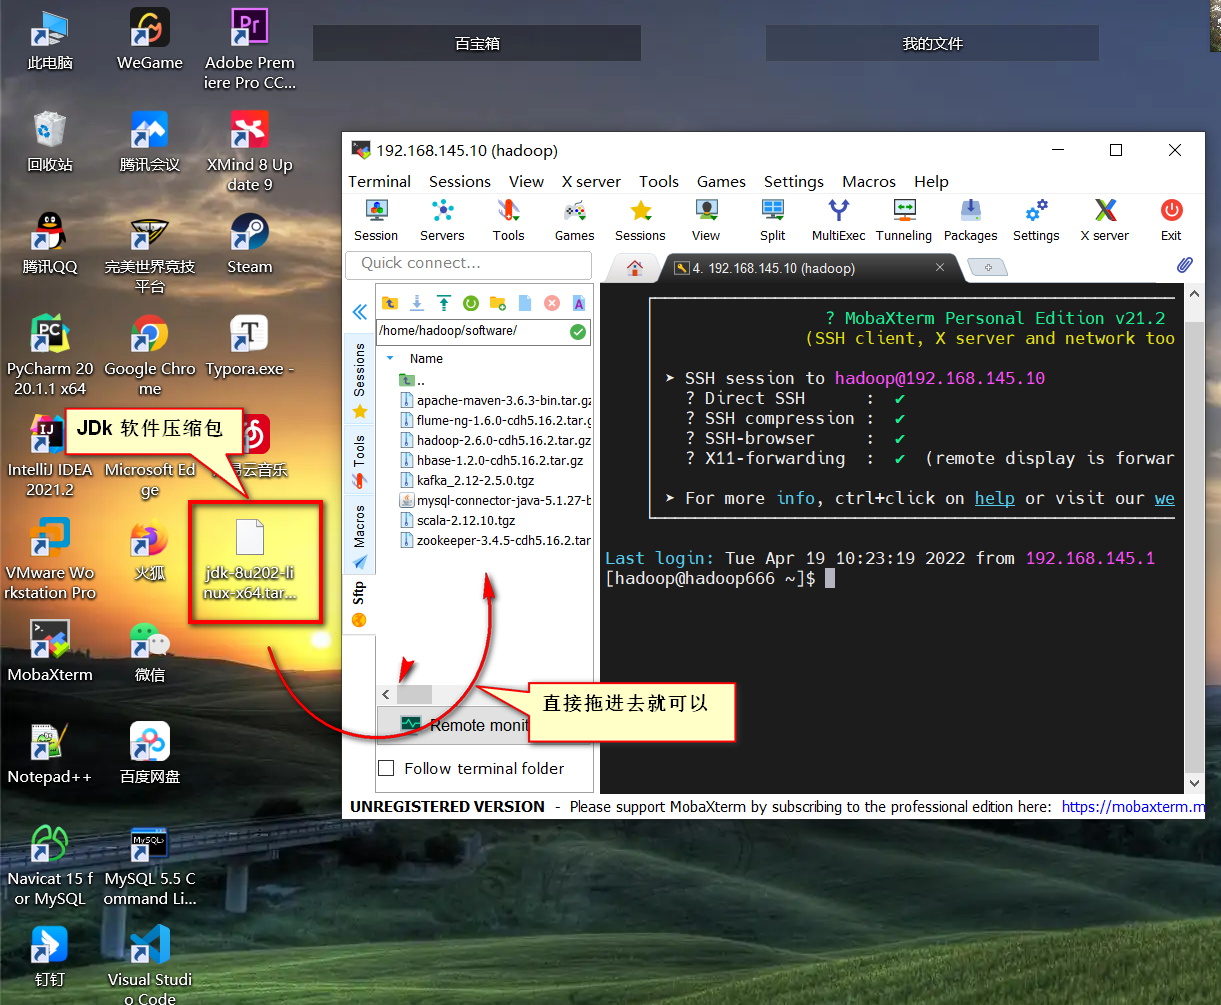Screen dimensions: 1221x1005
Task: Select flume-ng-1.6.0-cdh5.16.2.tar.gz file
Action: tap(495, 420)
